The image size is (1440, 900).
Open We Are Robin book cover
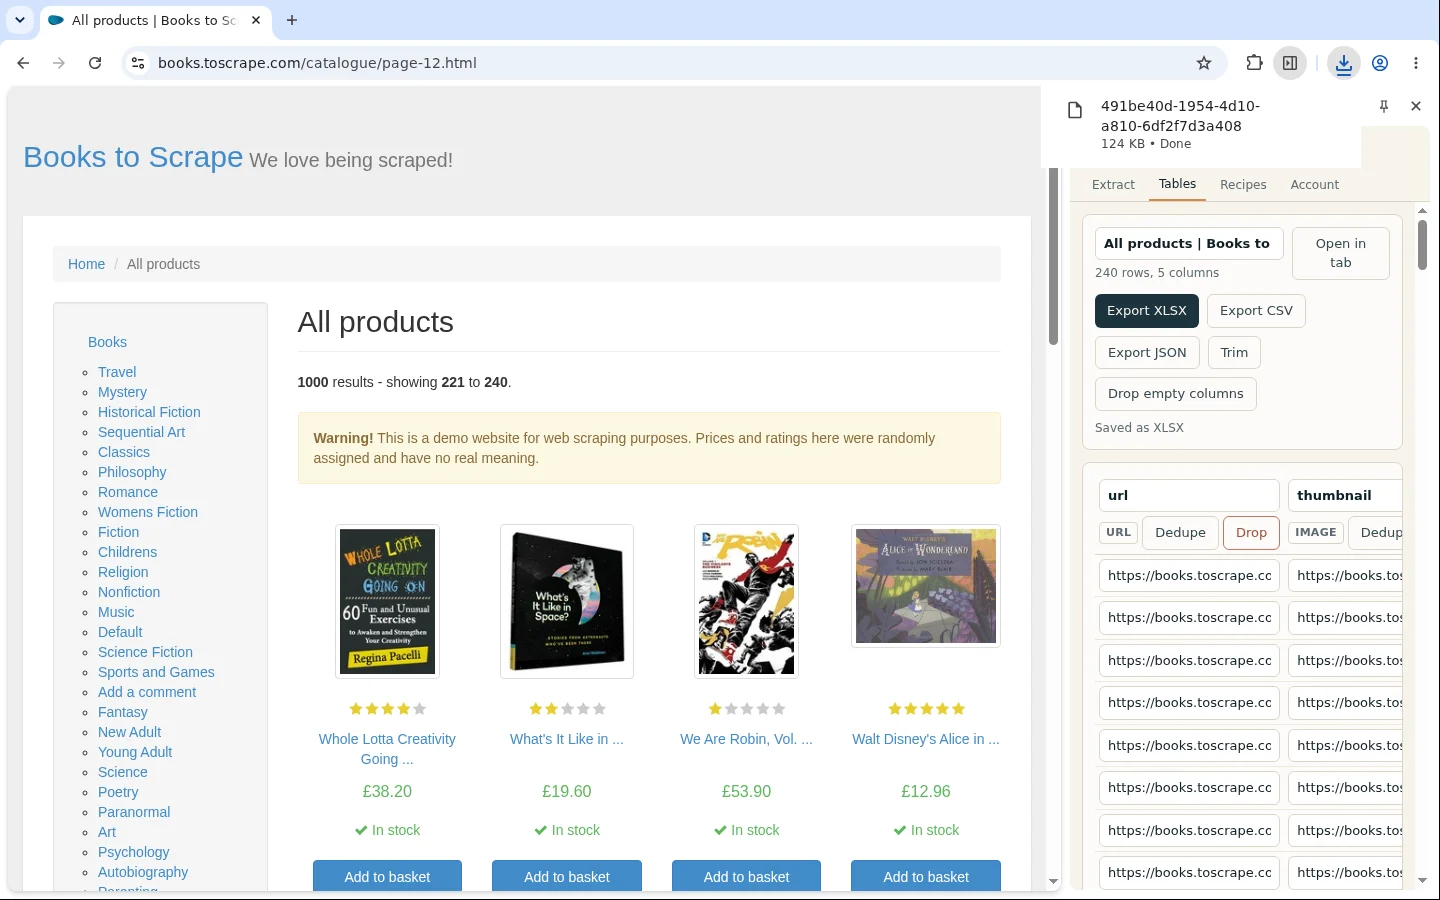[x=746, y=601]
